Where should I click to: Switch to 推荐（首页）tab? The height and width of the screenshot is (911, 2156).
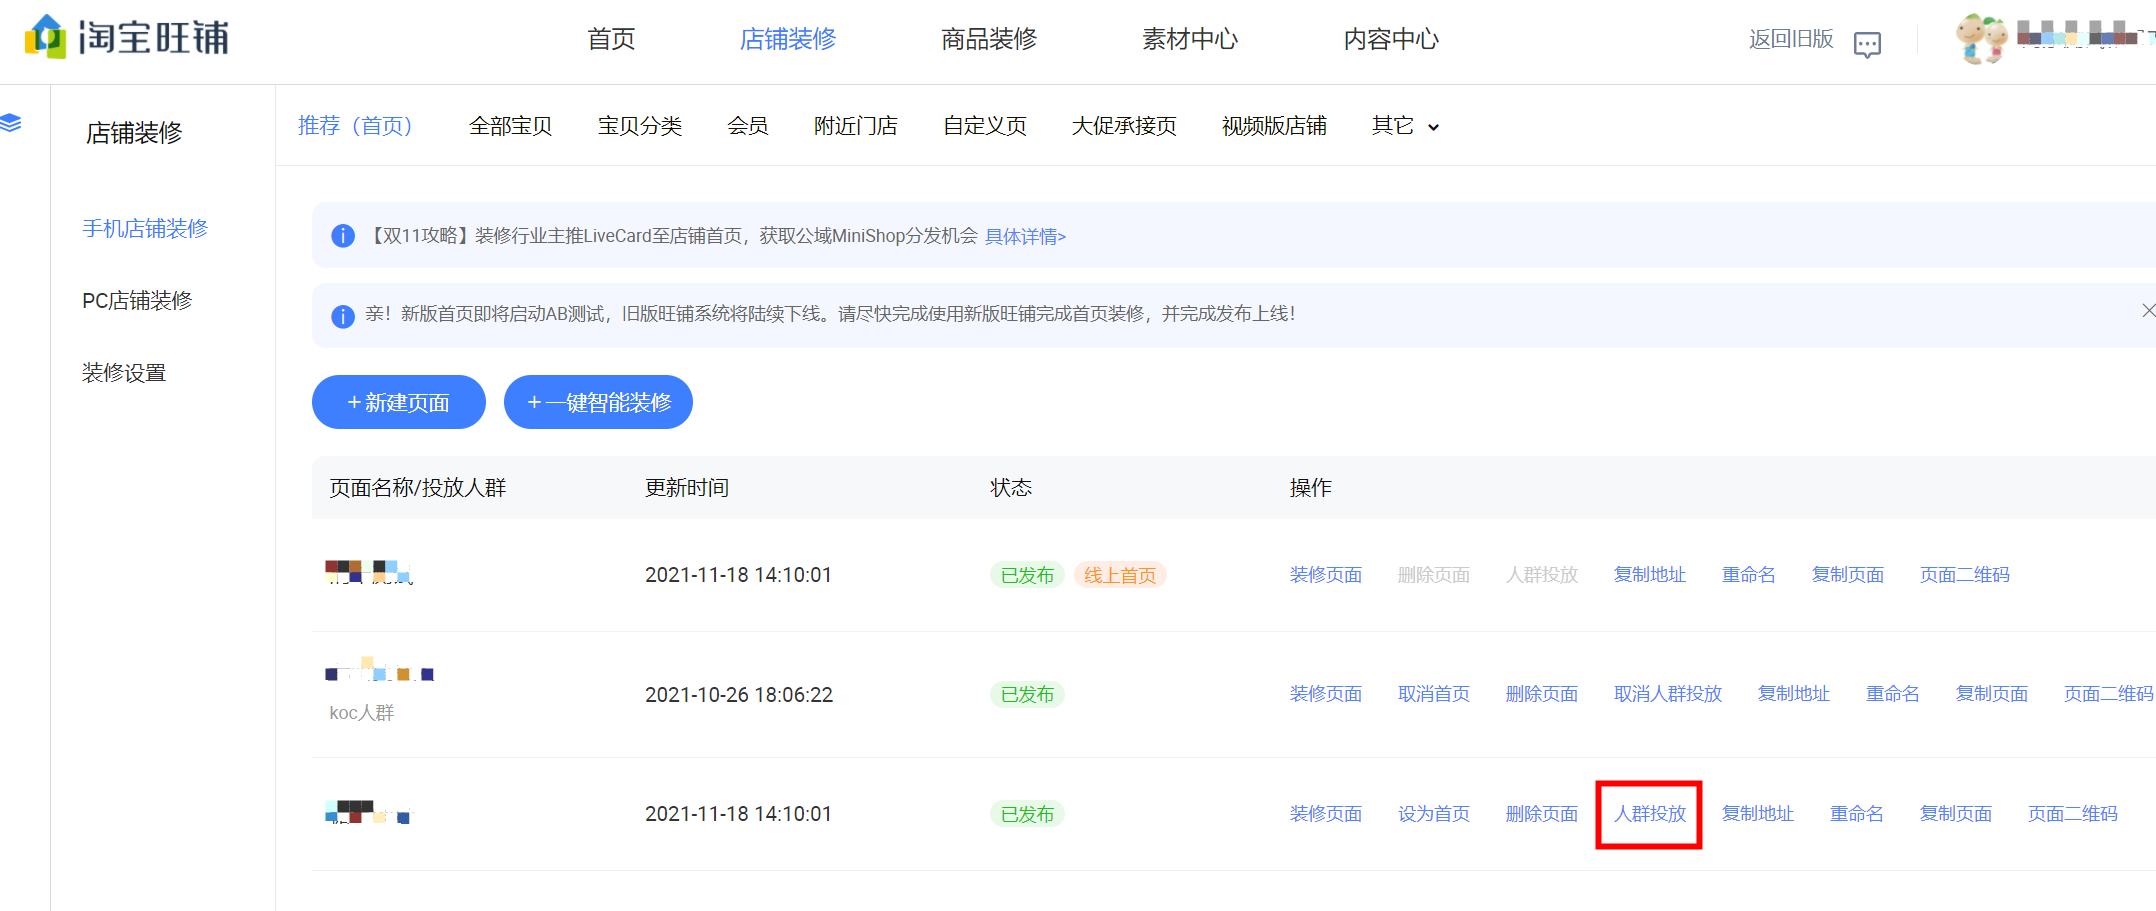coord(355,126)
